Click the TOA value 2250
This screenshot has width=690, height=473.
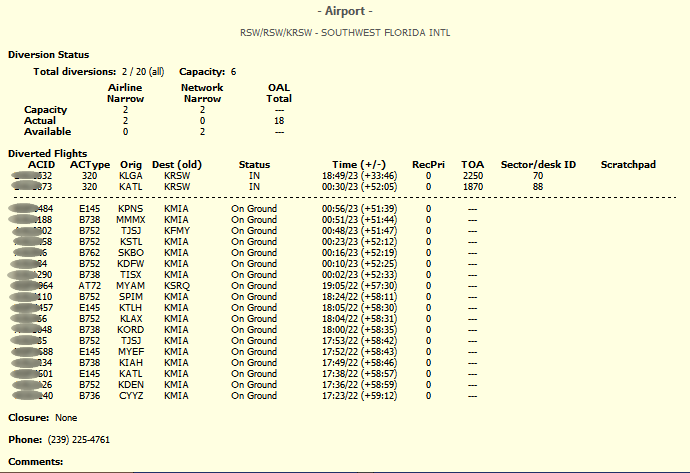tap(472, 175)
